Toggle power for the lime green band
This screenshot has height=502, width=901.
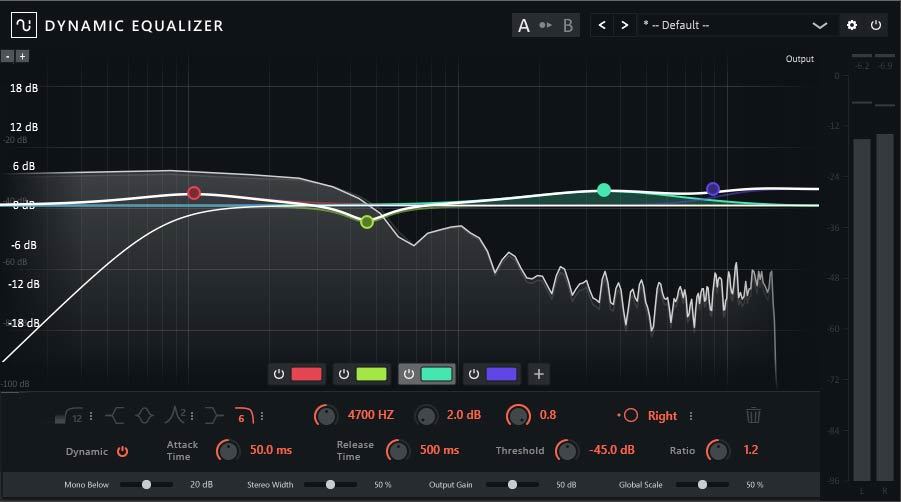pos(344,374)
